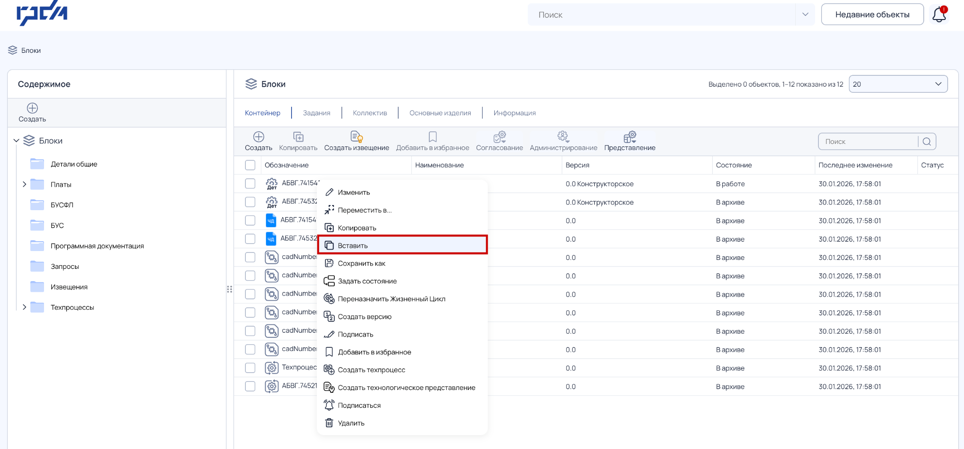Open the Согласование toolbar dropdown

(x=499, y=141)
